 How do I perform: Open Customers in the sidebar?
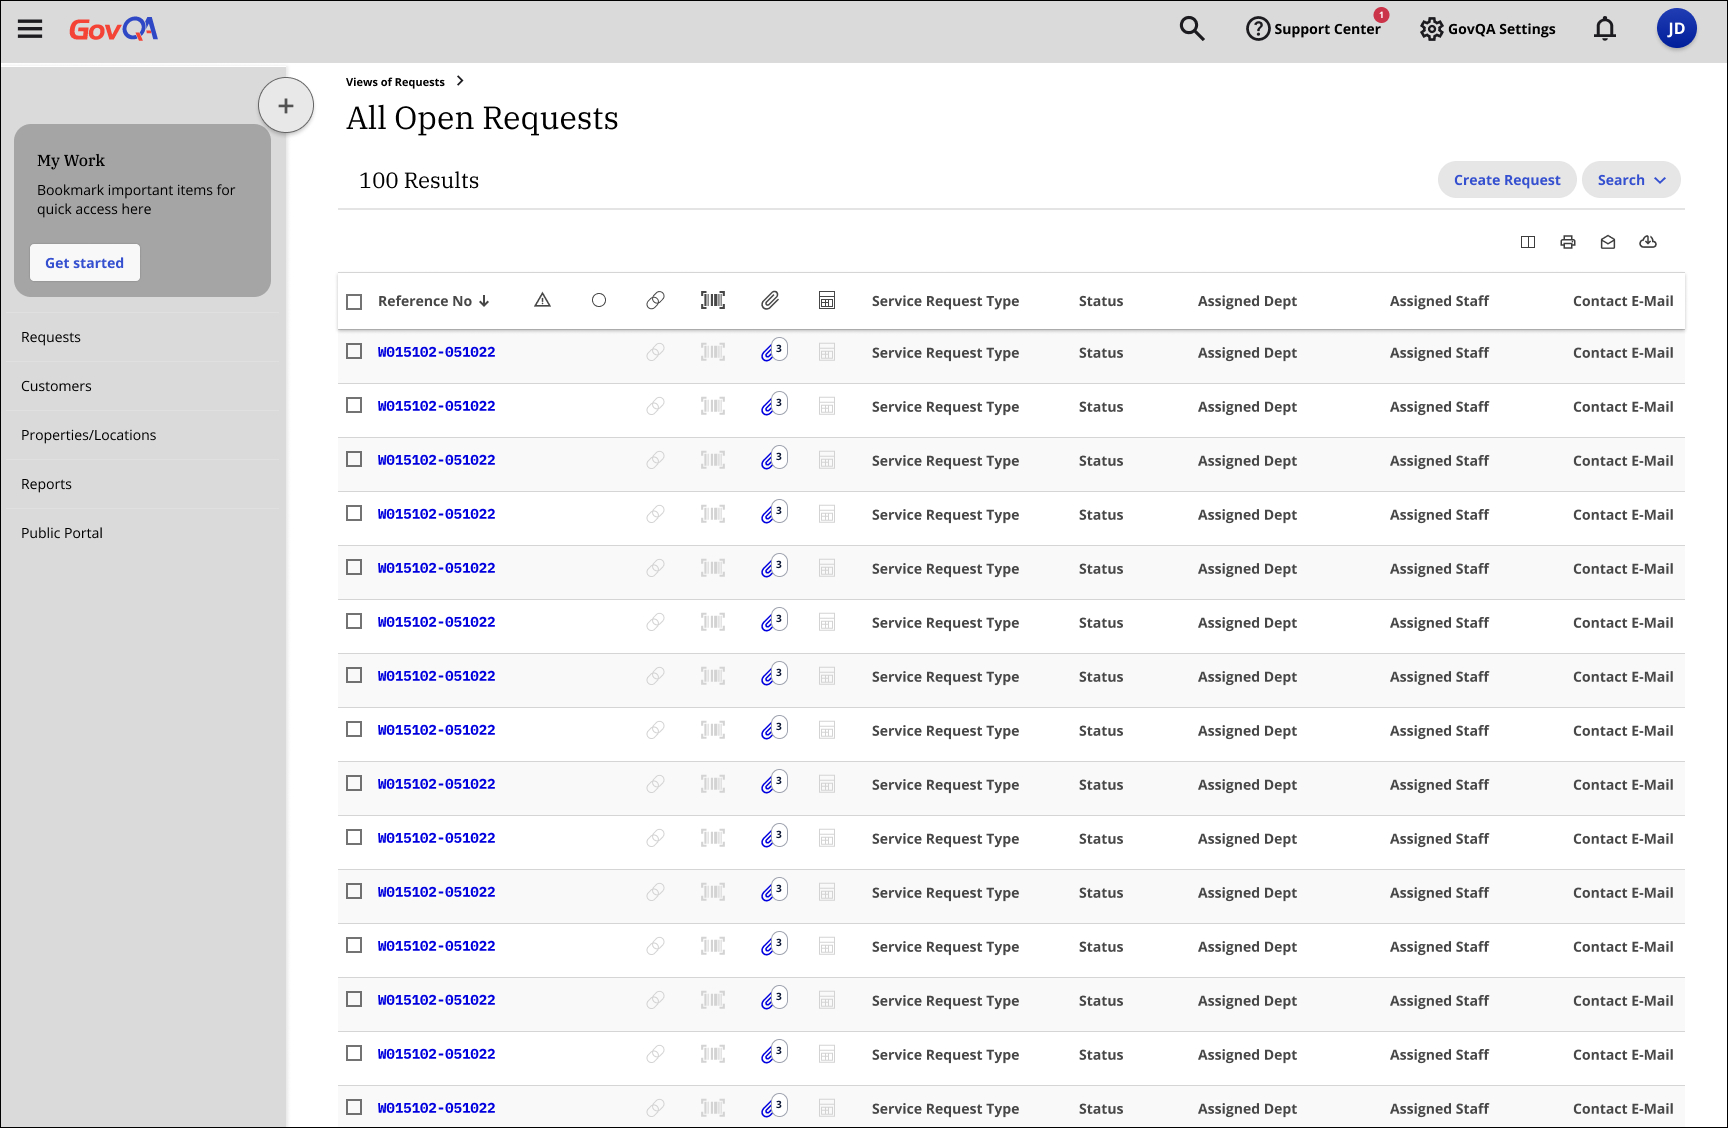56,386
